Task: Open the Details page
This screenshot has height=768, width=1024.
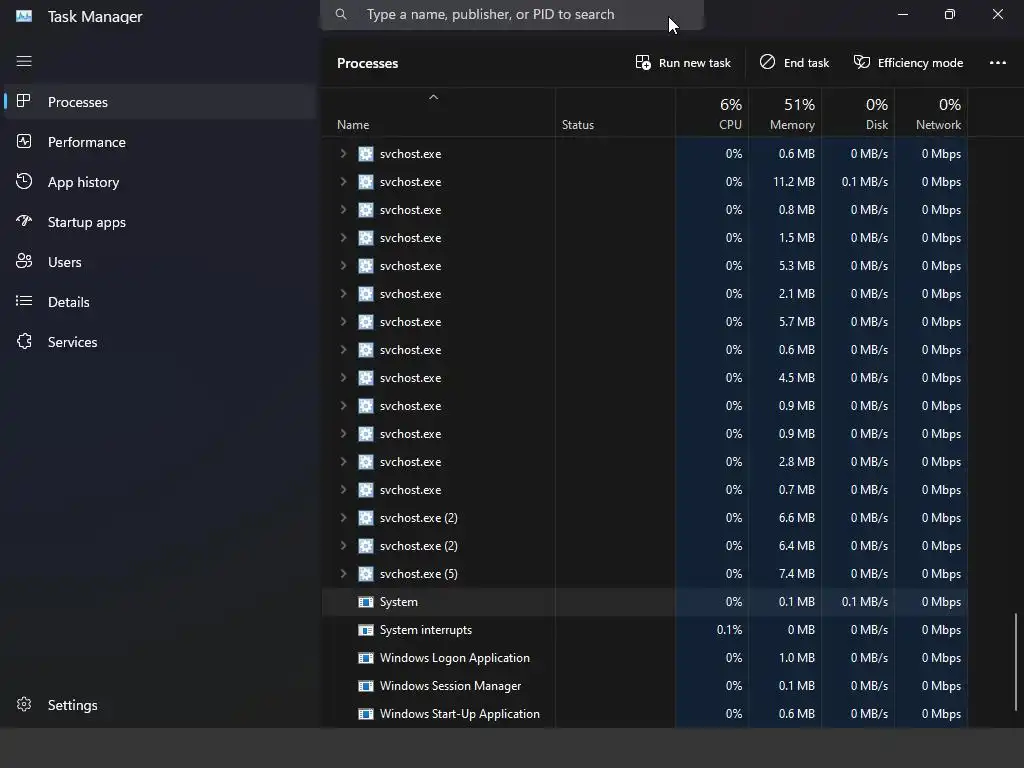Action: [159, 302]
